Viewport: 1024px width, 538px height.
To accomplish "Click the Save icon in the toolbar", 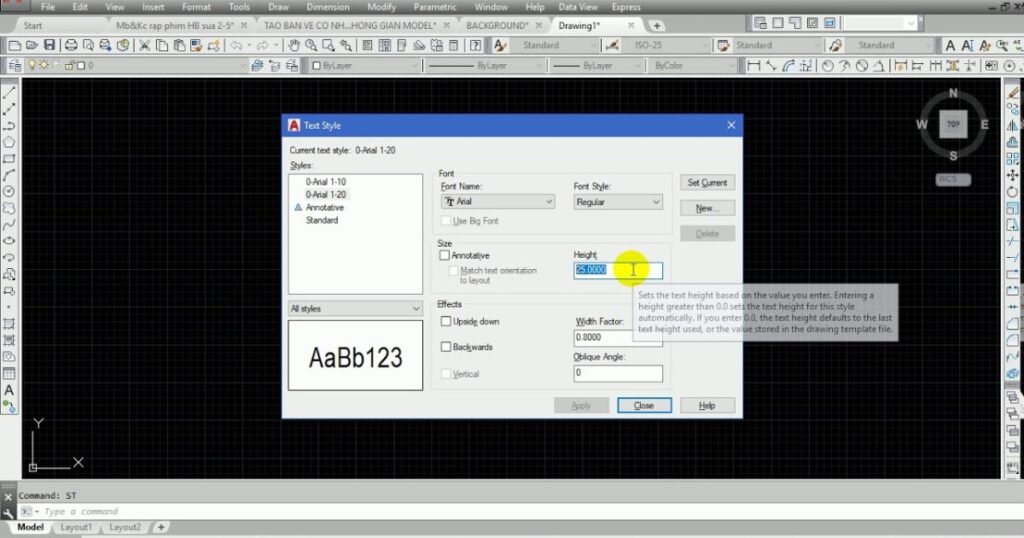I will [49, 45].
